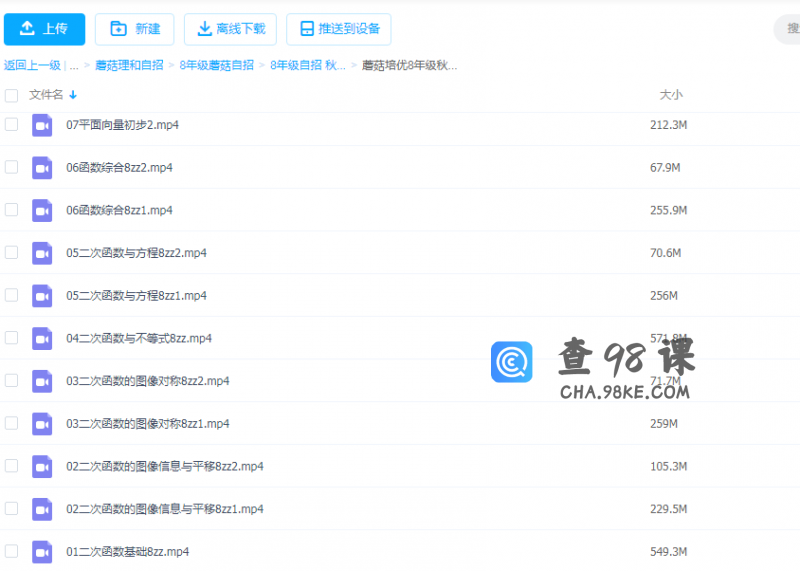This screenshot has height=571, width=800.
Task: Click the search box at top right
Action: click(787, 29)
